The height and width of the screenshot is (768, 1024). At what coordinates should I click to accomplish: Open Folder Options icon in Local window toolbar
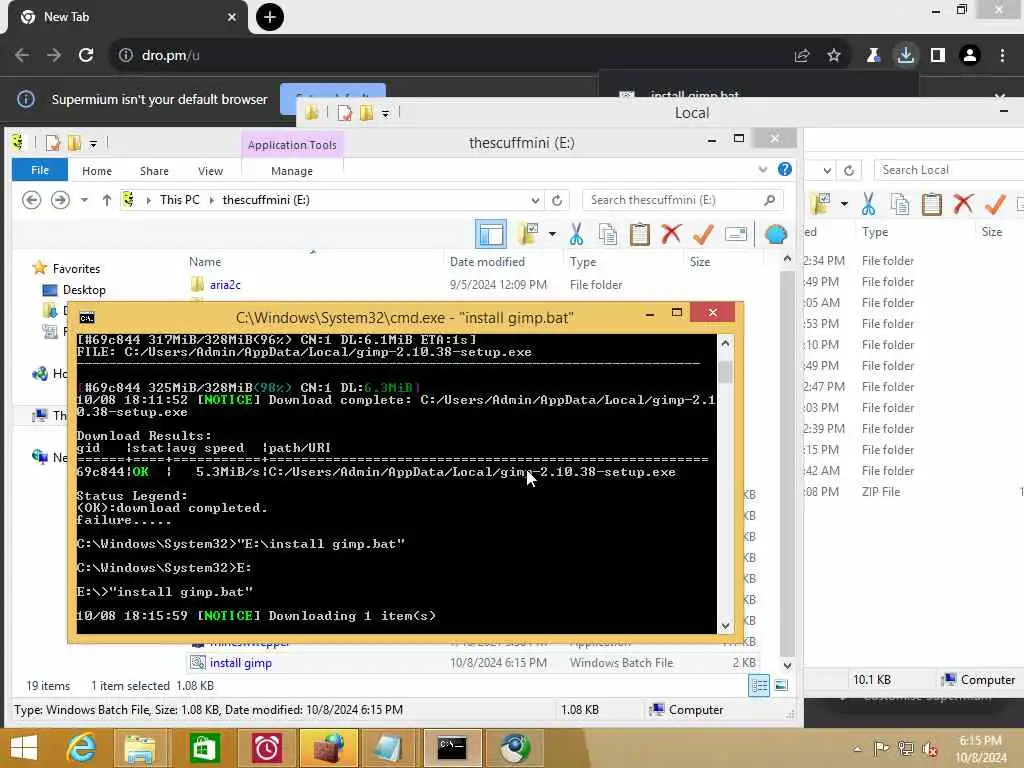[x=820, y=204]
